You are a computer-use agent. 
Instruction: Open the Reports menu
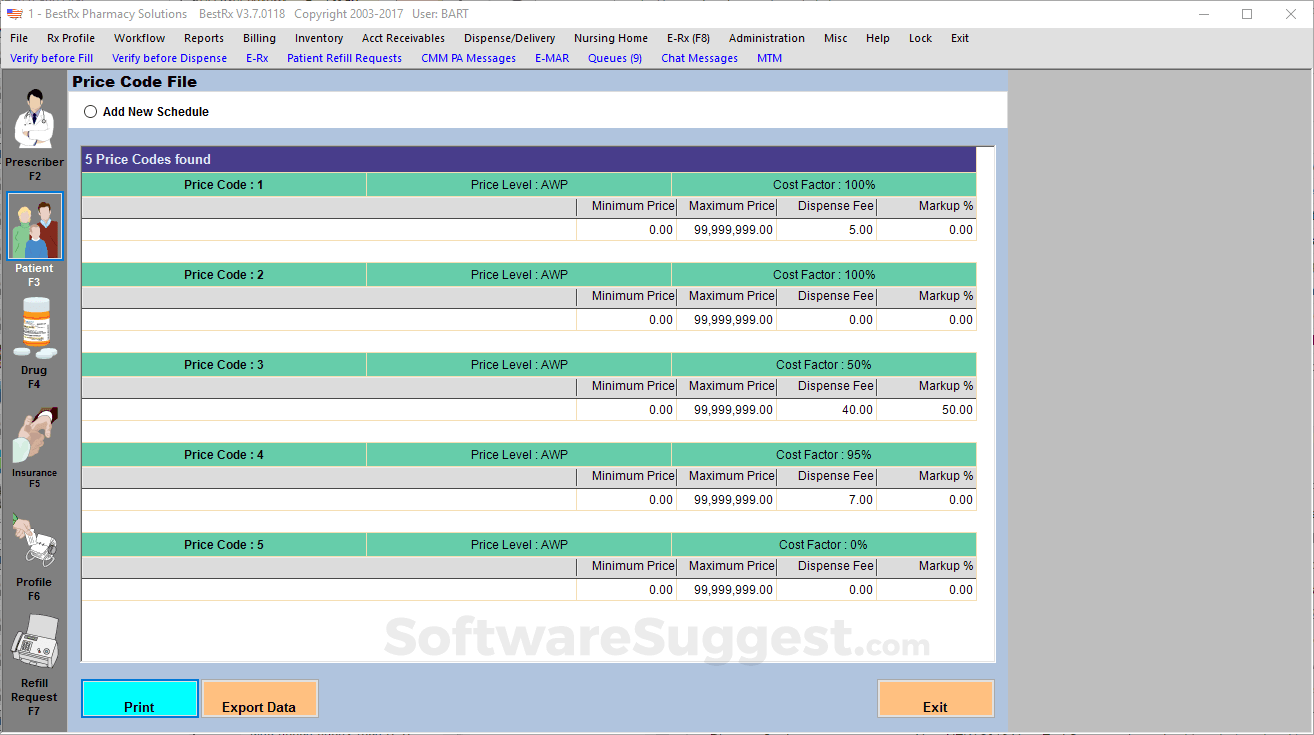click(204, 38)
